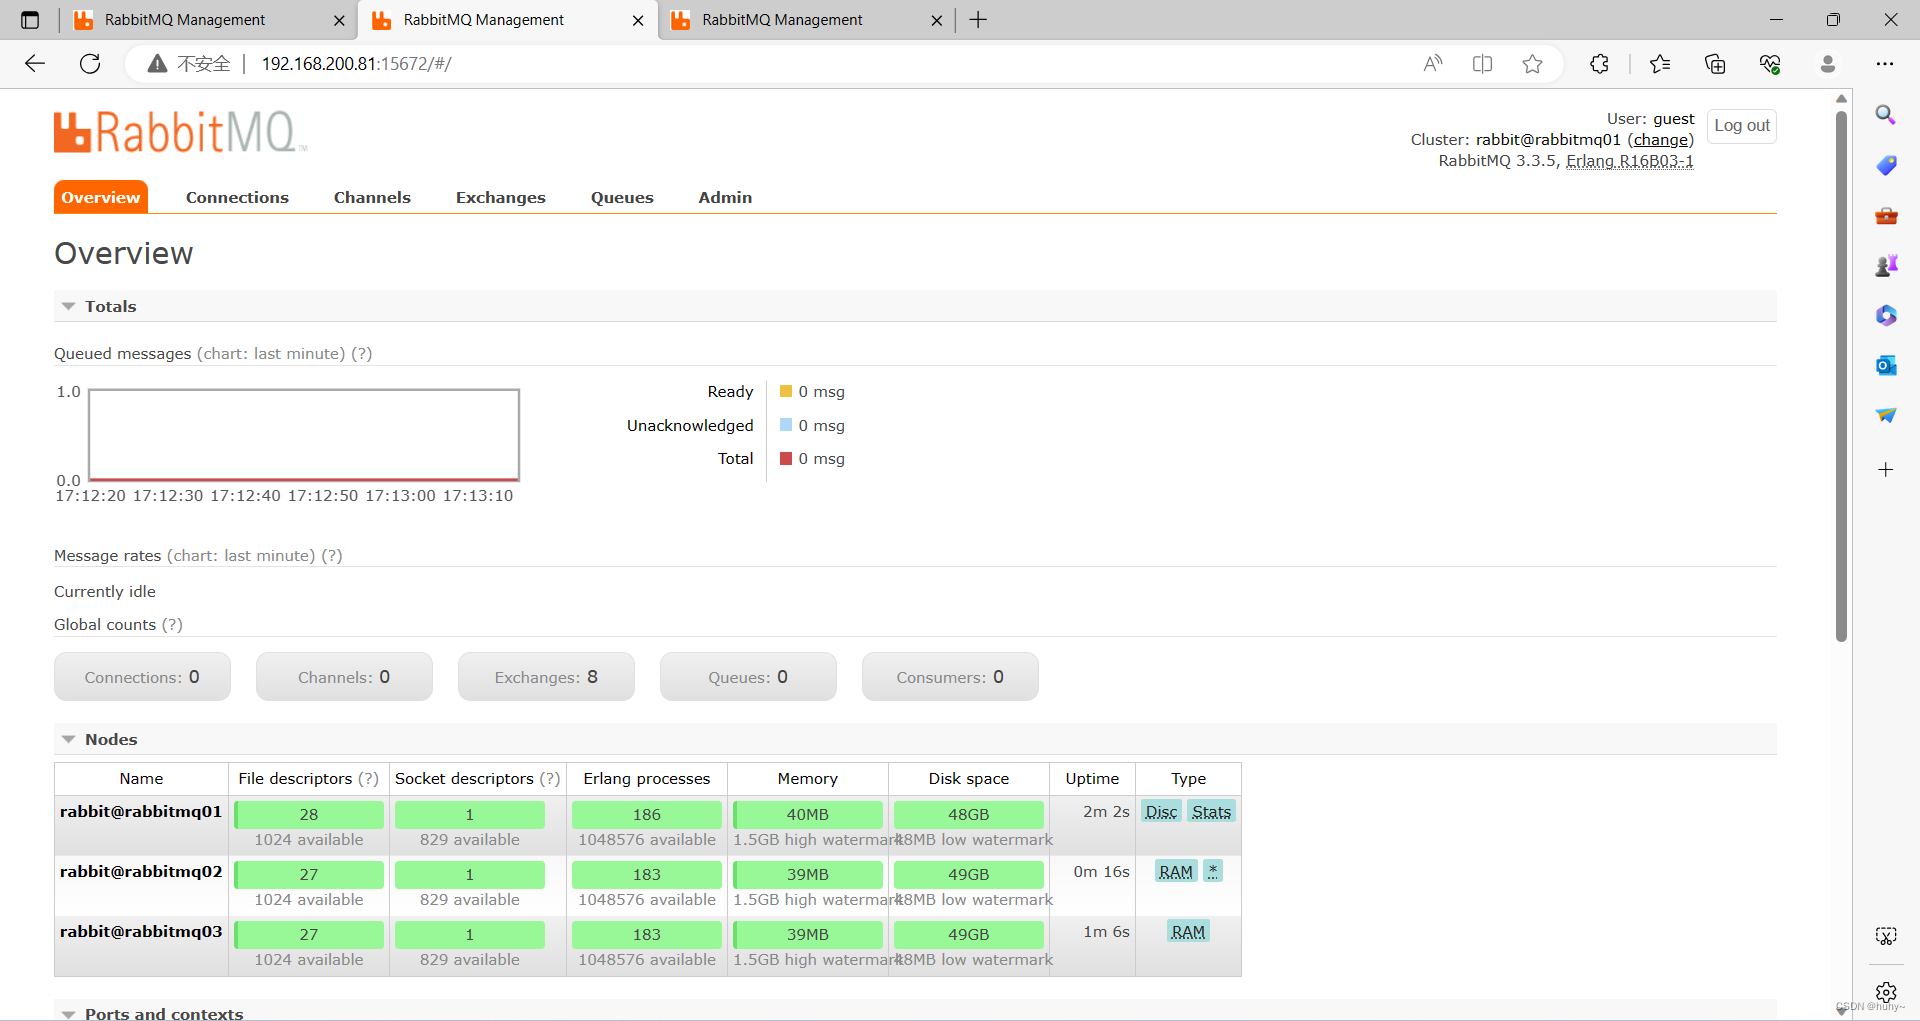This screenshot has height=1021, width=1920.
Task: Open help for Socket descriptors
Action: pyautogui.click(x=549, y=779)
